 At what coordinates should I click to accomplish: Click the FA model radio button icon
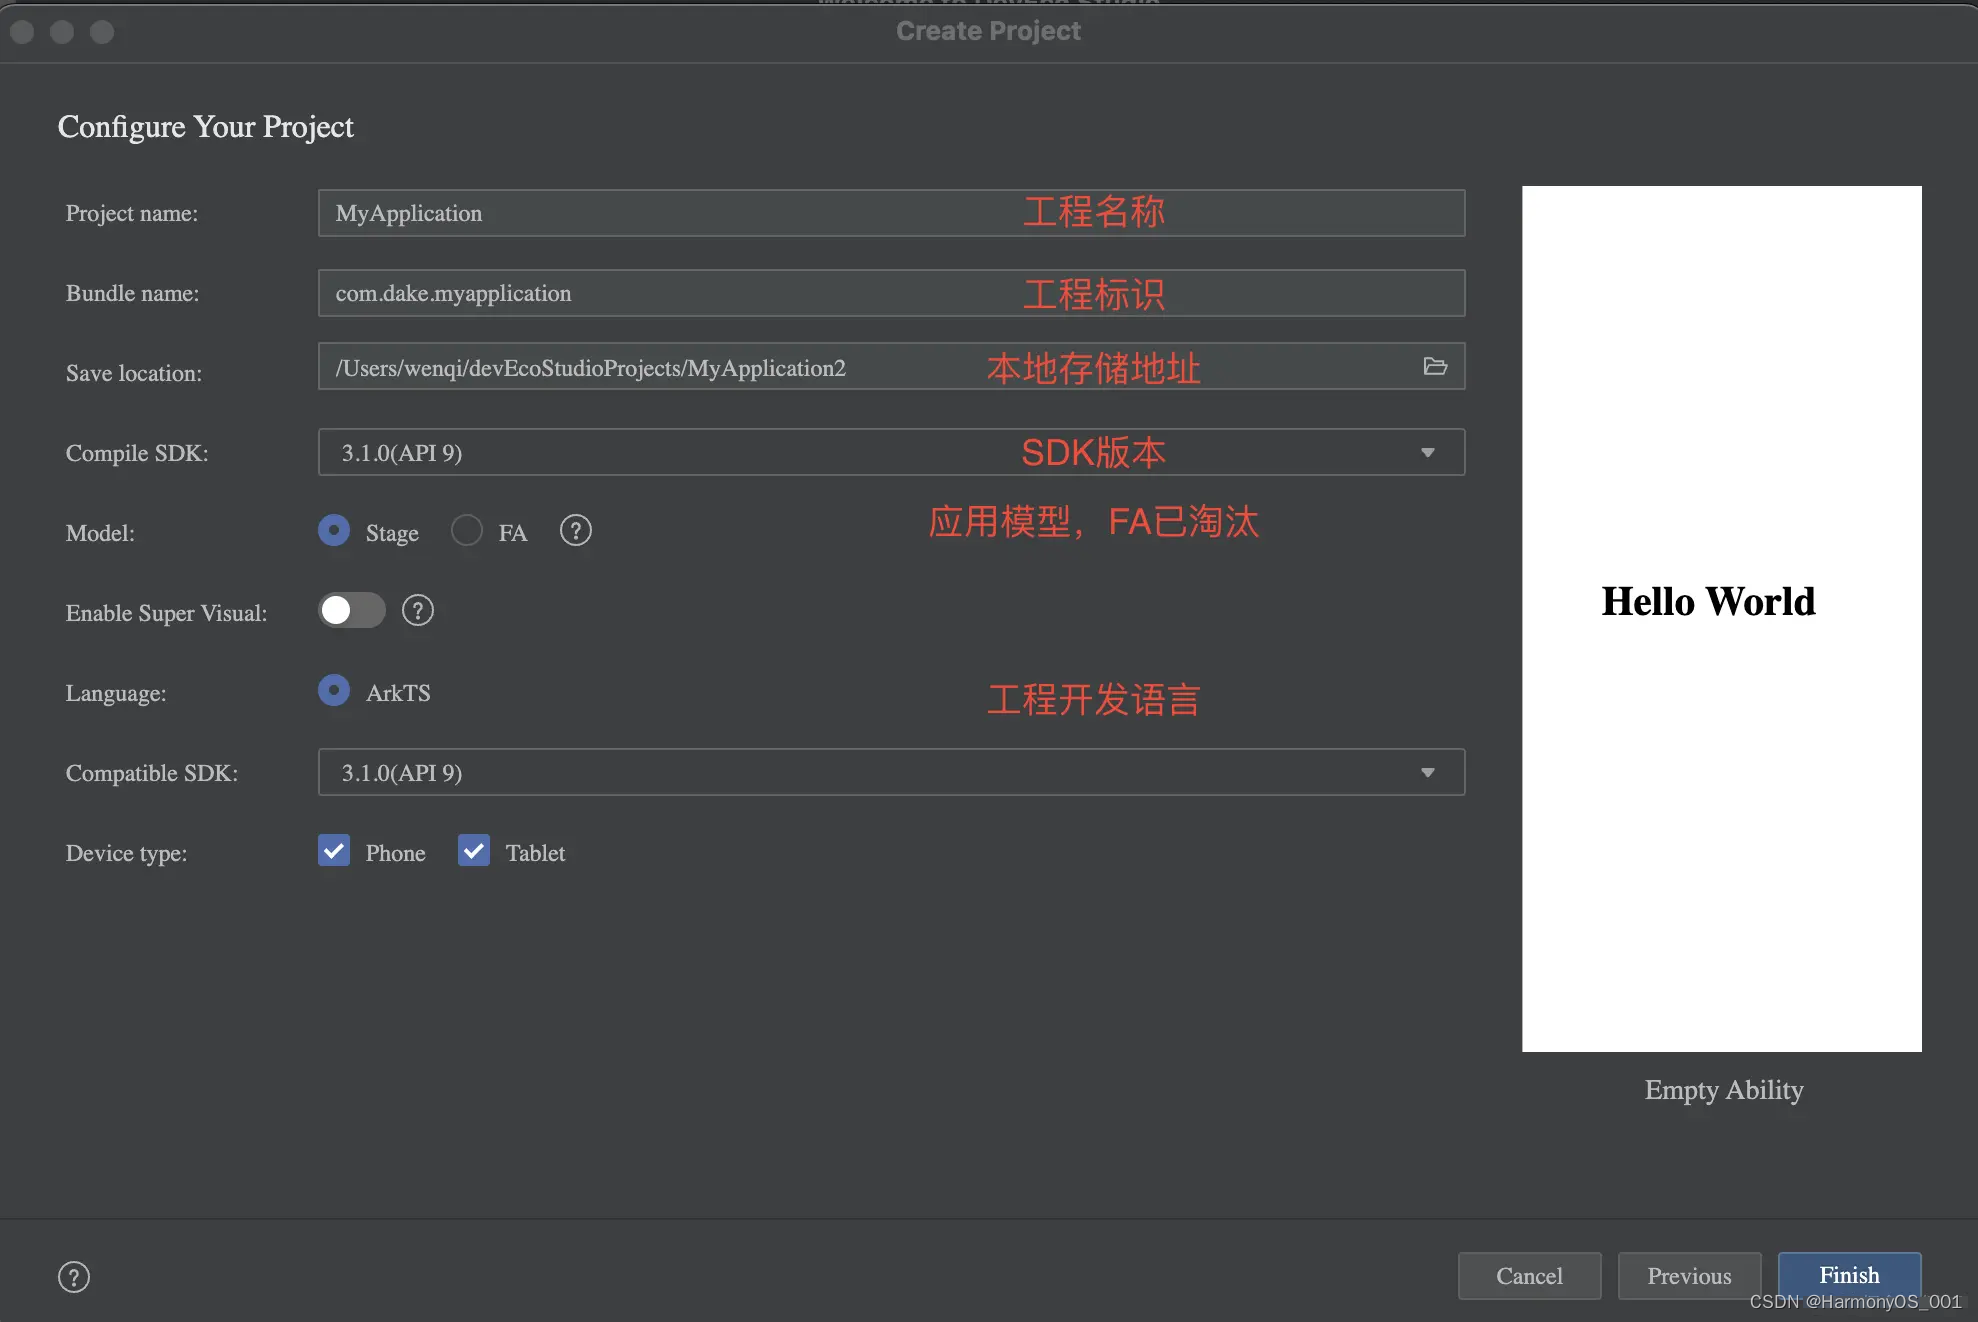pyautogui.click(x=466, y=531)
